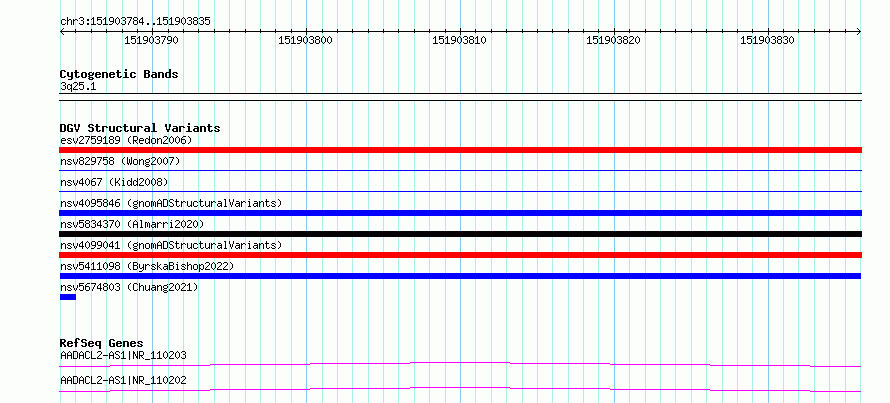
Task: Click the right arrowhead of the ruler
Action: click(859, 32)
